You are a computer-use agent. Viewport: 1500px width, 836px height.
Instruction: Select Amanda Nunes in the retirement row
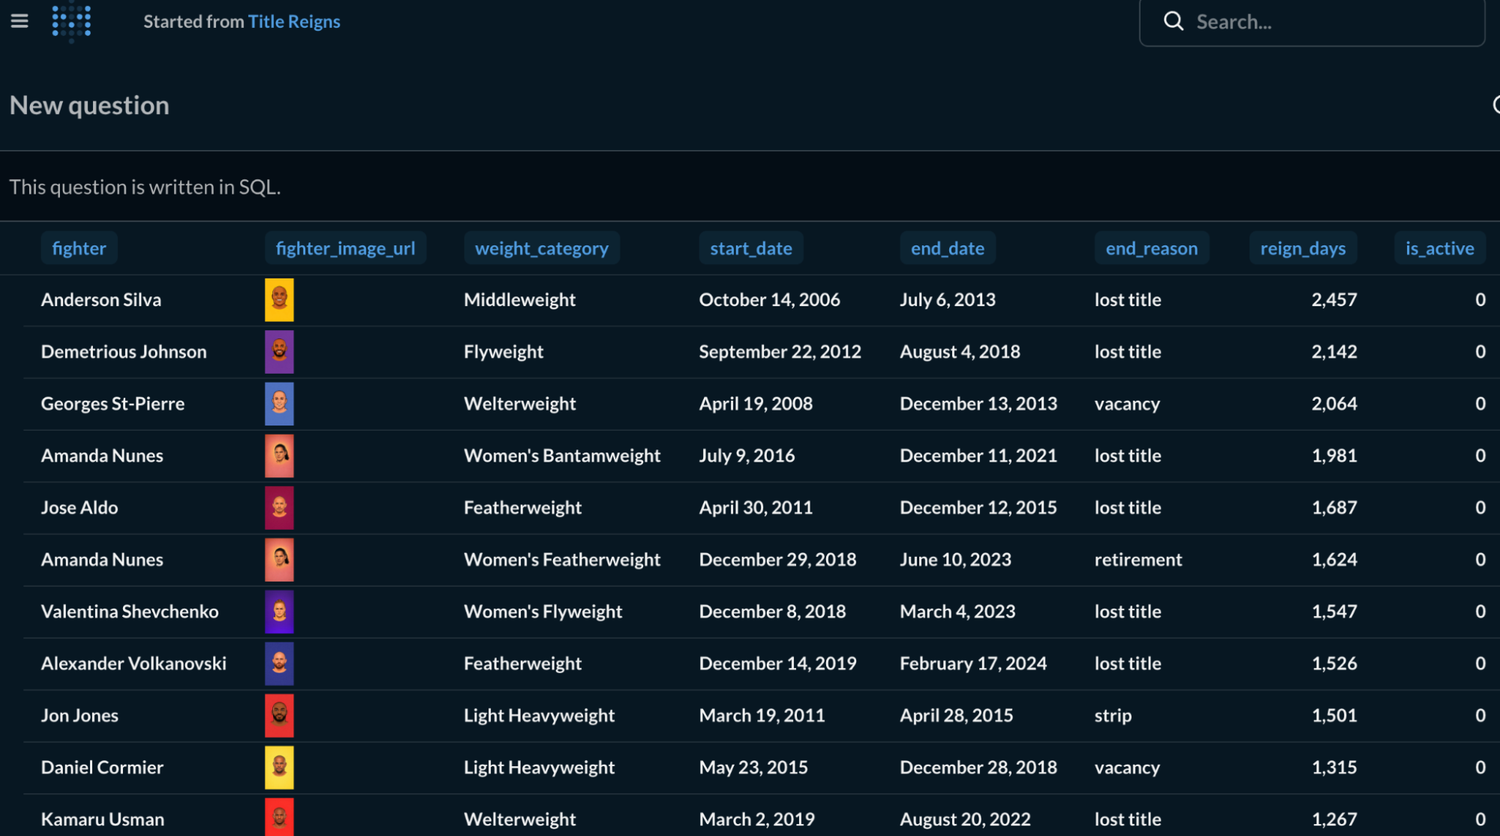tap(102, 560)
